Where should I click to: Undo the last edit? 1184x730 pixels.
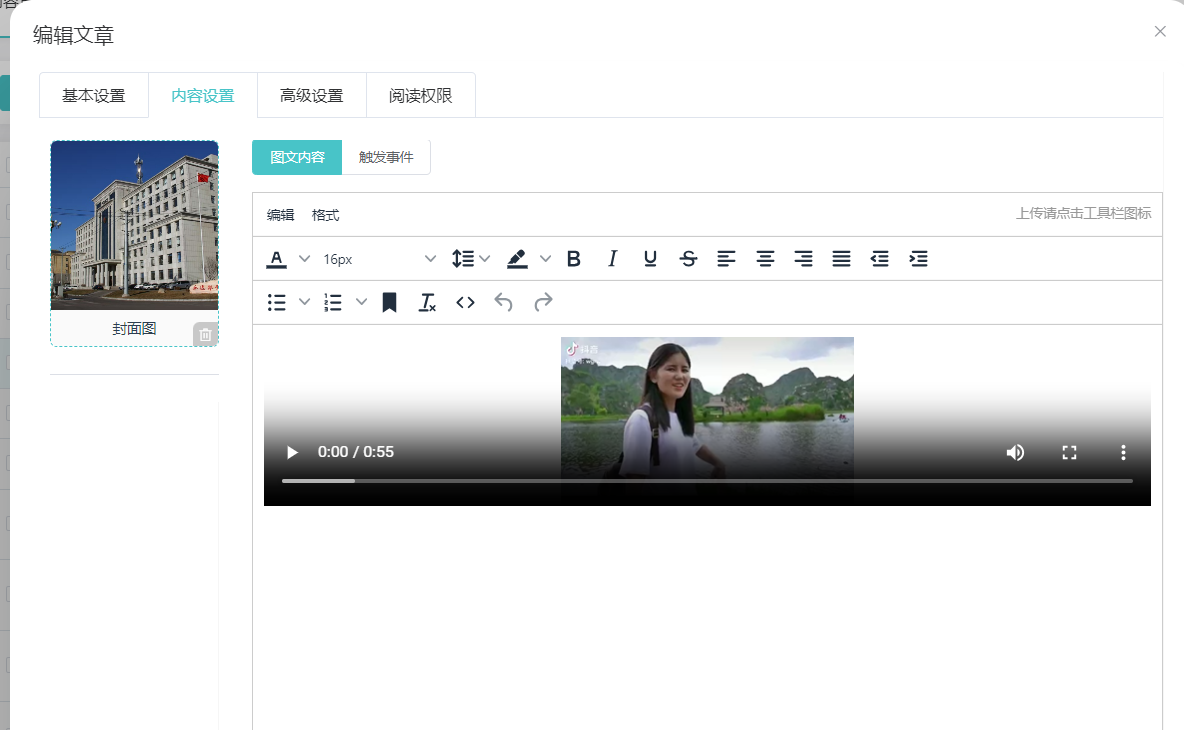pos(503,302)
